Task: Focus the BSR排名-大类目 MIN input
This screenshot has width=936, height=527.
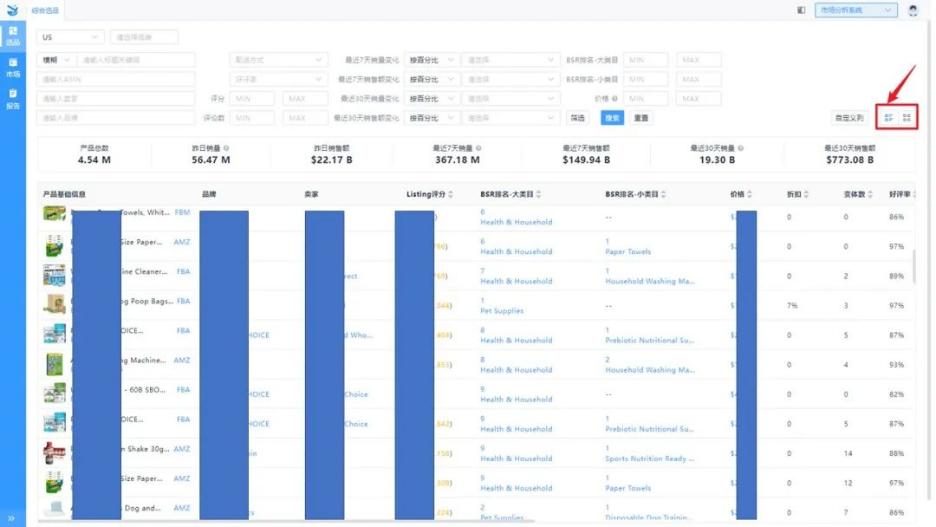Action: (x=646, y=60)
